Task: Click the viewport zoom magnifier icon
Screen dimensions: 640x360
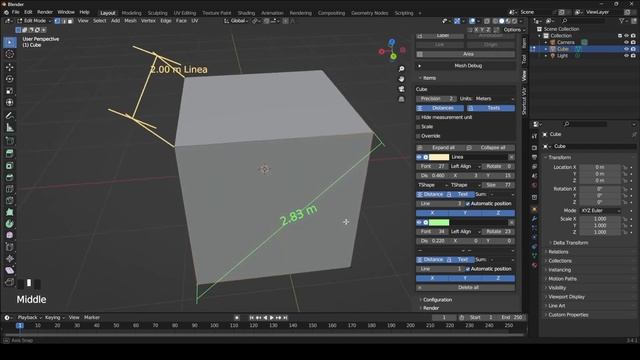Action: (x=402, y=69)
